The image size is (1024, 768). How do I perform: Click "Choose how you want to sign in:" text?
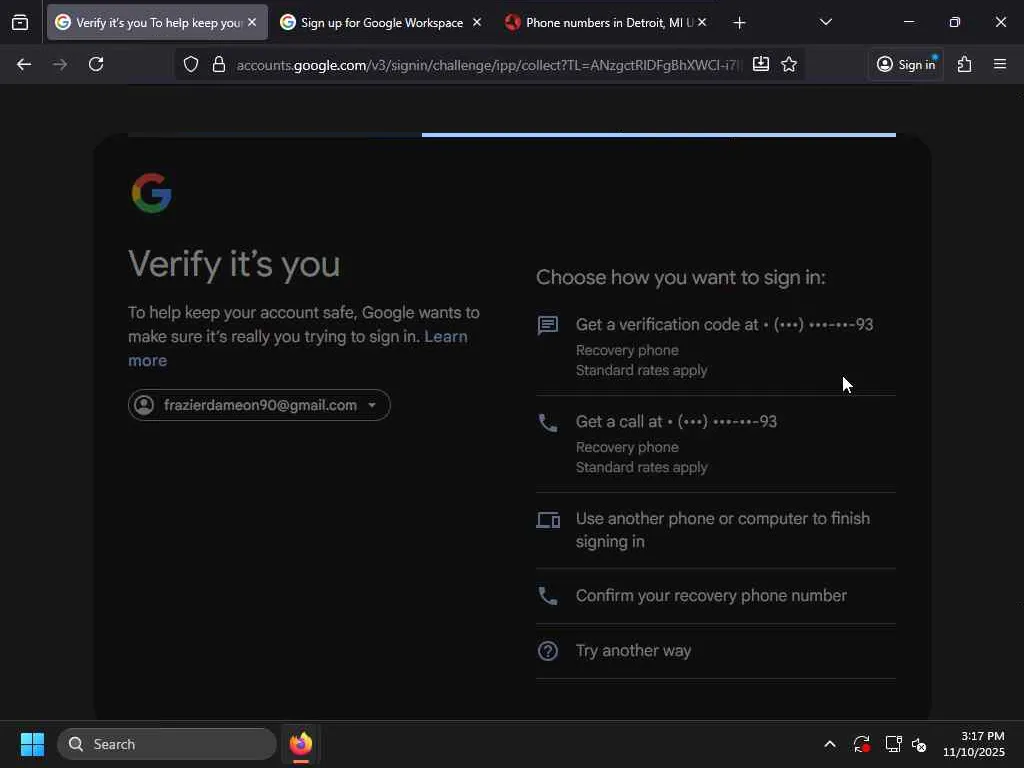[681, 278]
